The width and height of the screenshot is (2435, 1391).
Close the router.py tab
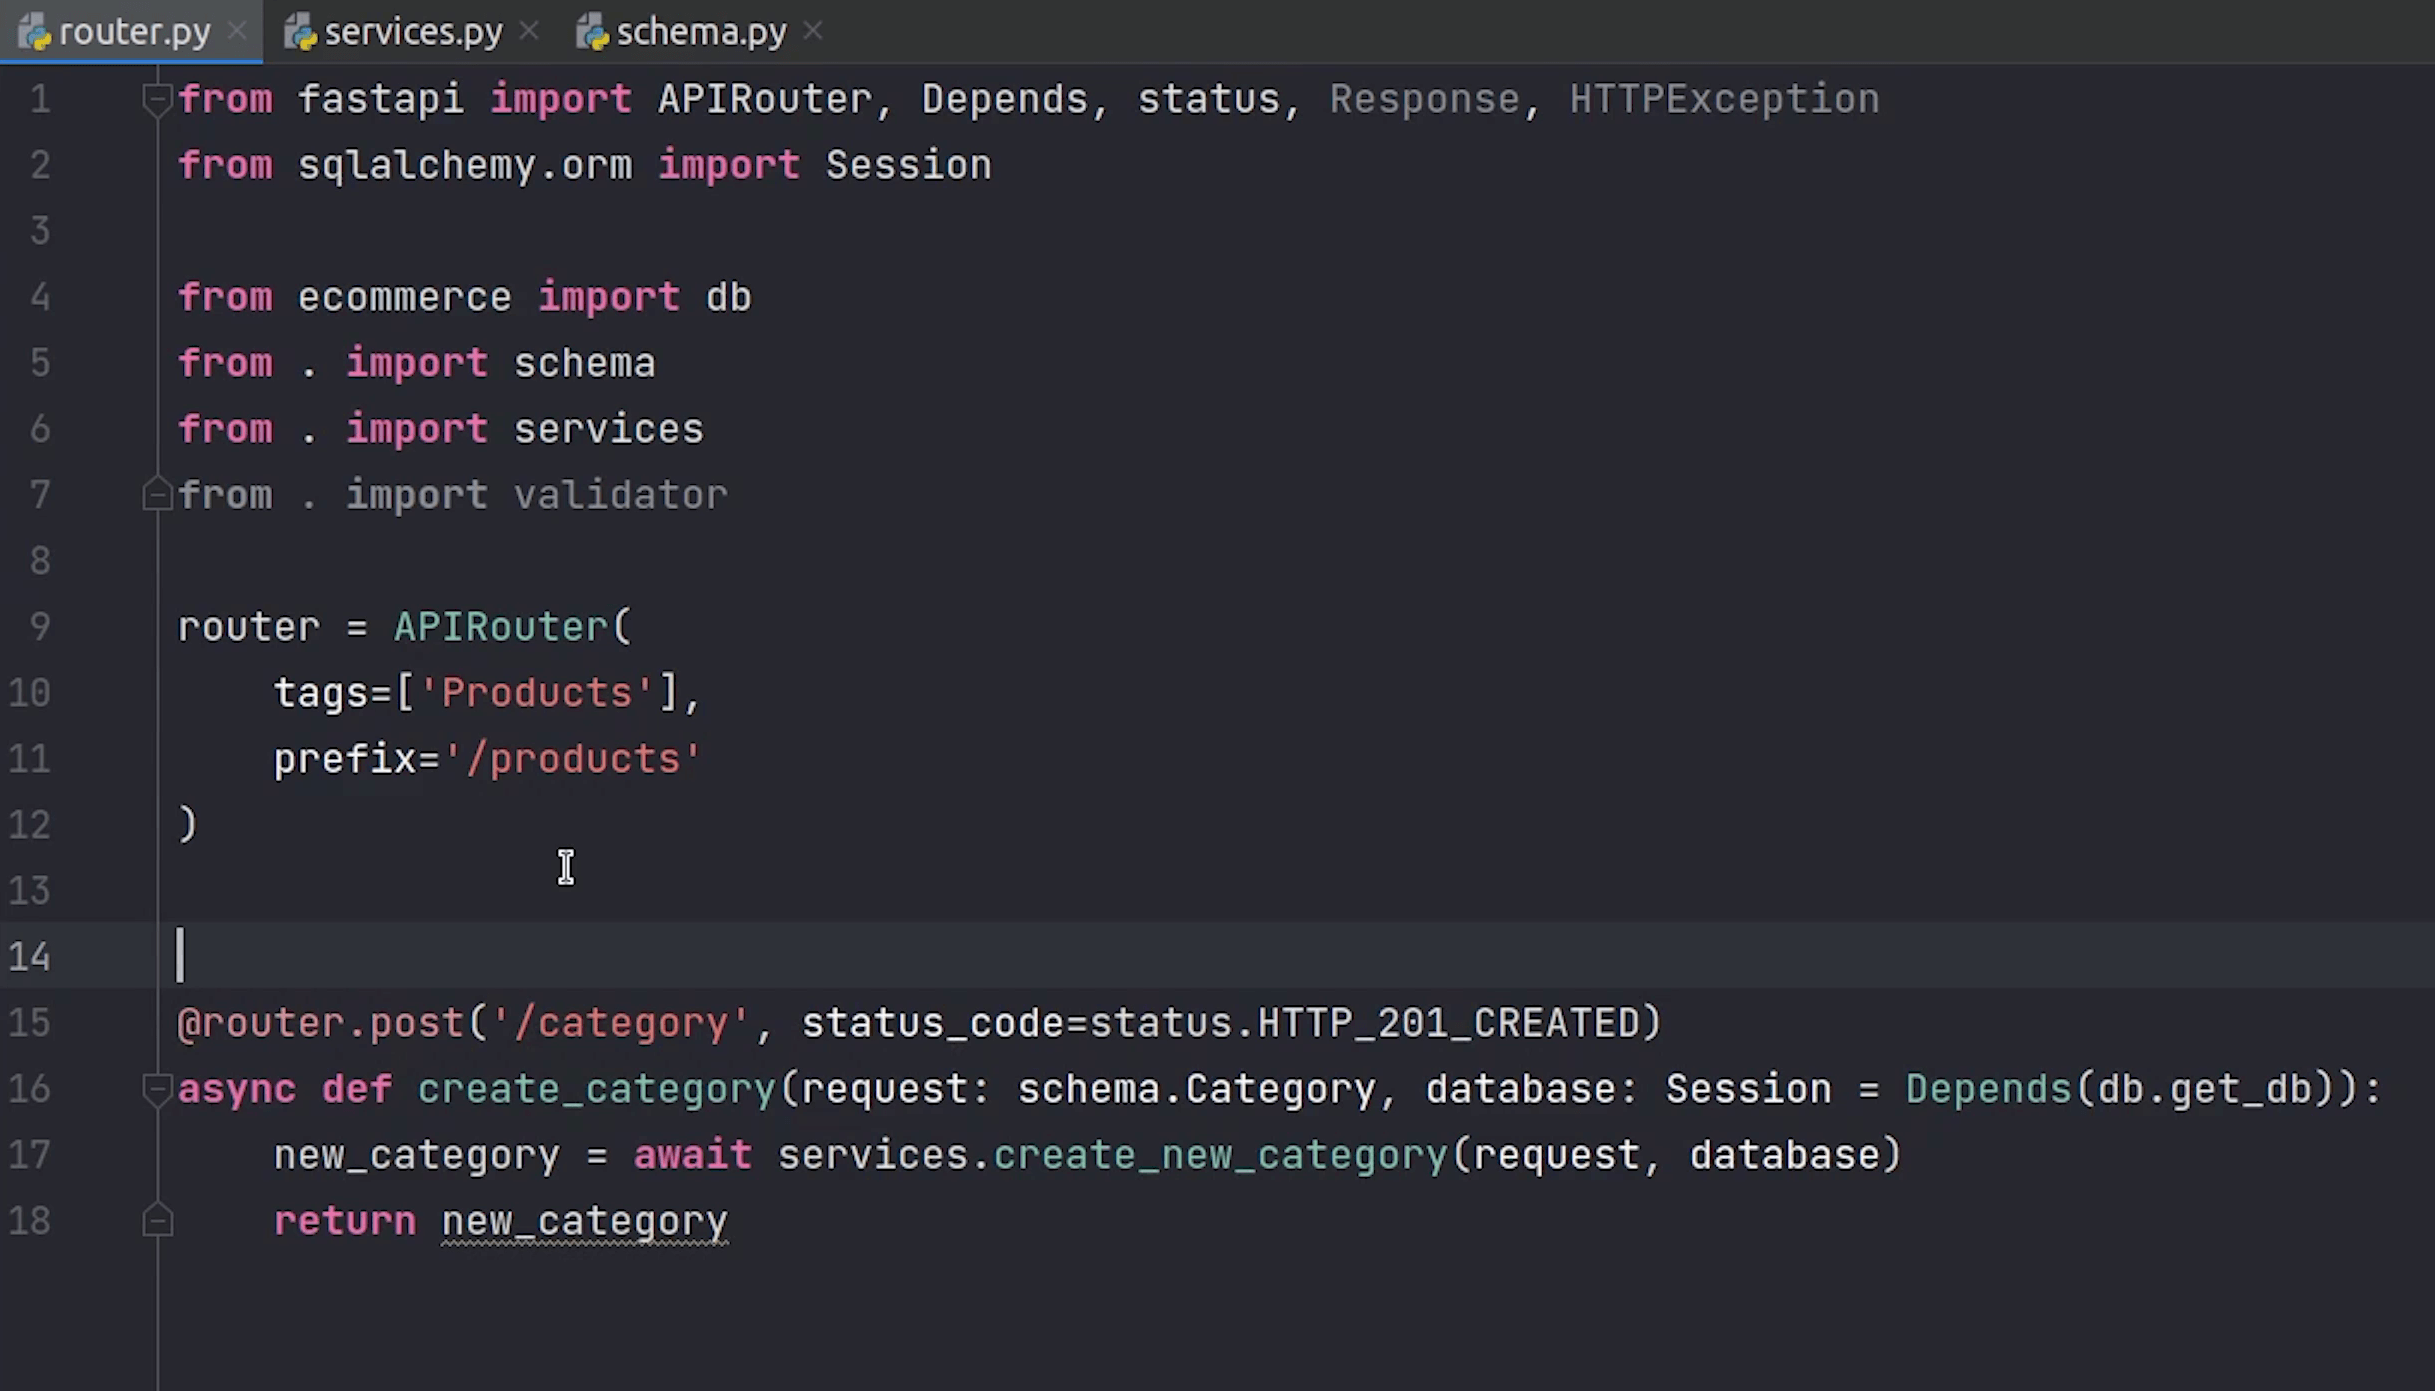coord(237,32)
